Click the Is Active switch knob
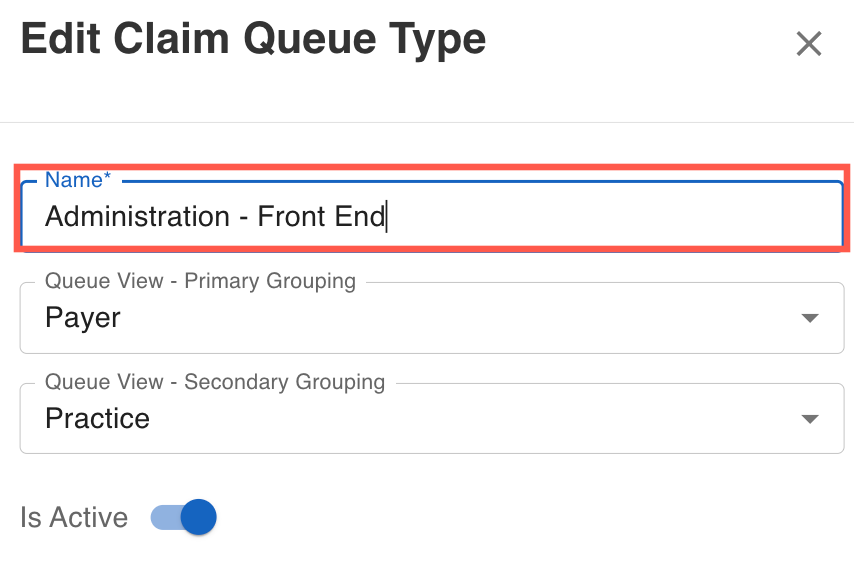This screenshot has height=566, width=854. click(199, 517)
